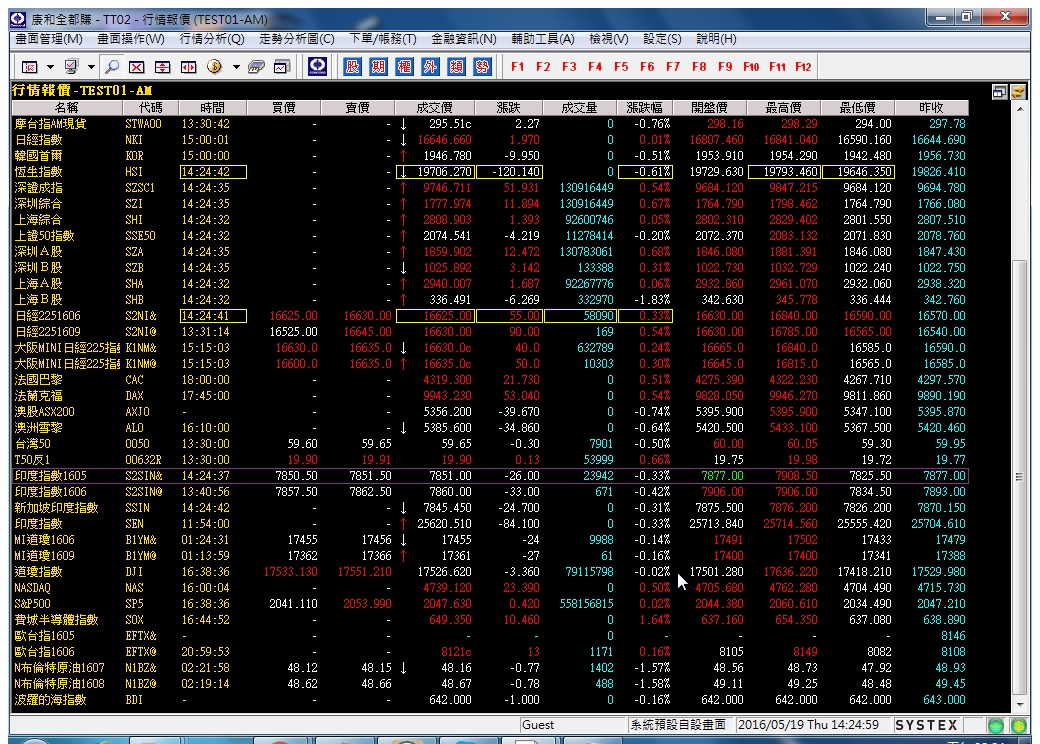Click the quote panel restore window icon
Image resolution: width=1040 pixels, height=744 pixels.
pos(1000,92)
